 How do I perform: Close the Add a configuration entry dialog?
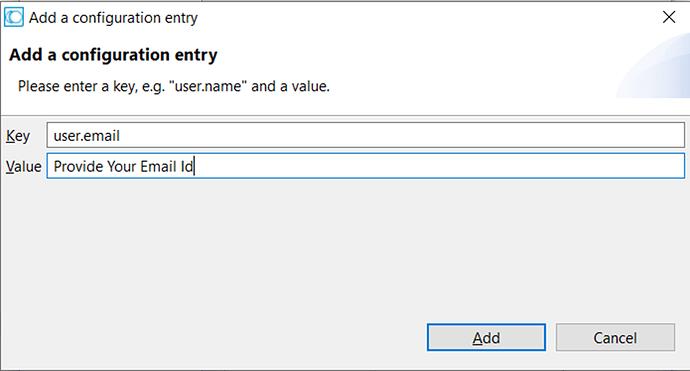coord(669,17)
